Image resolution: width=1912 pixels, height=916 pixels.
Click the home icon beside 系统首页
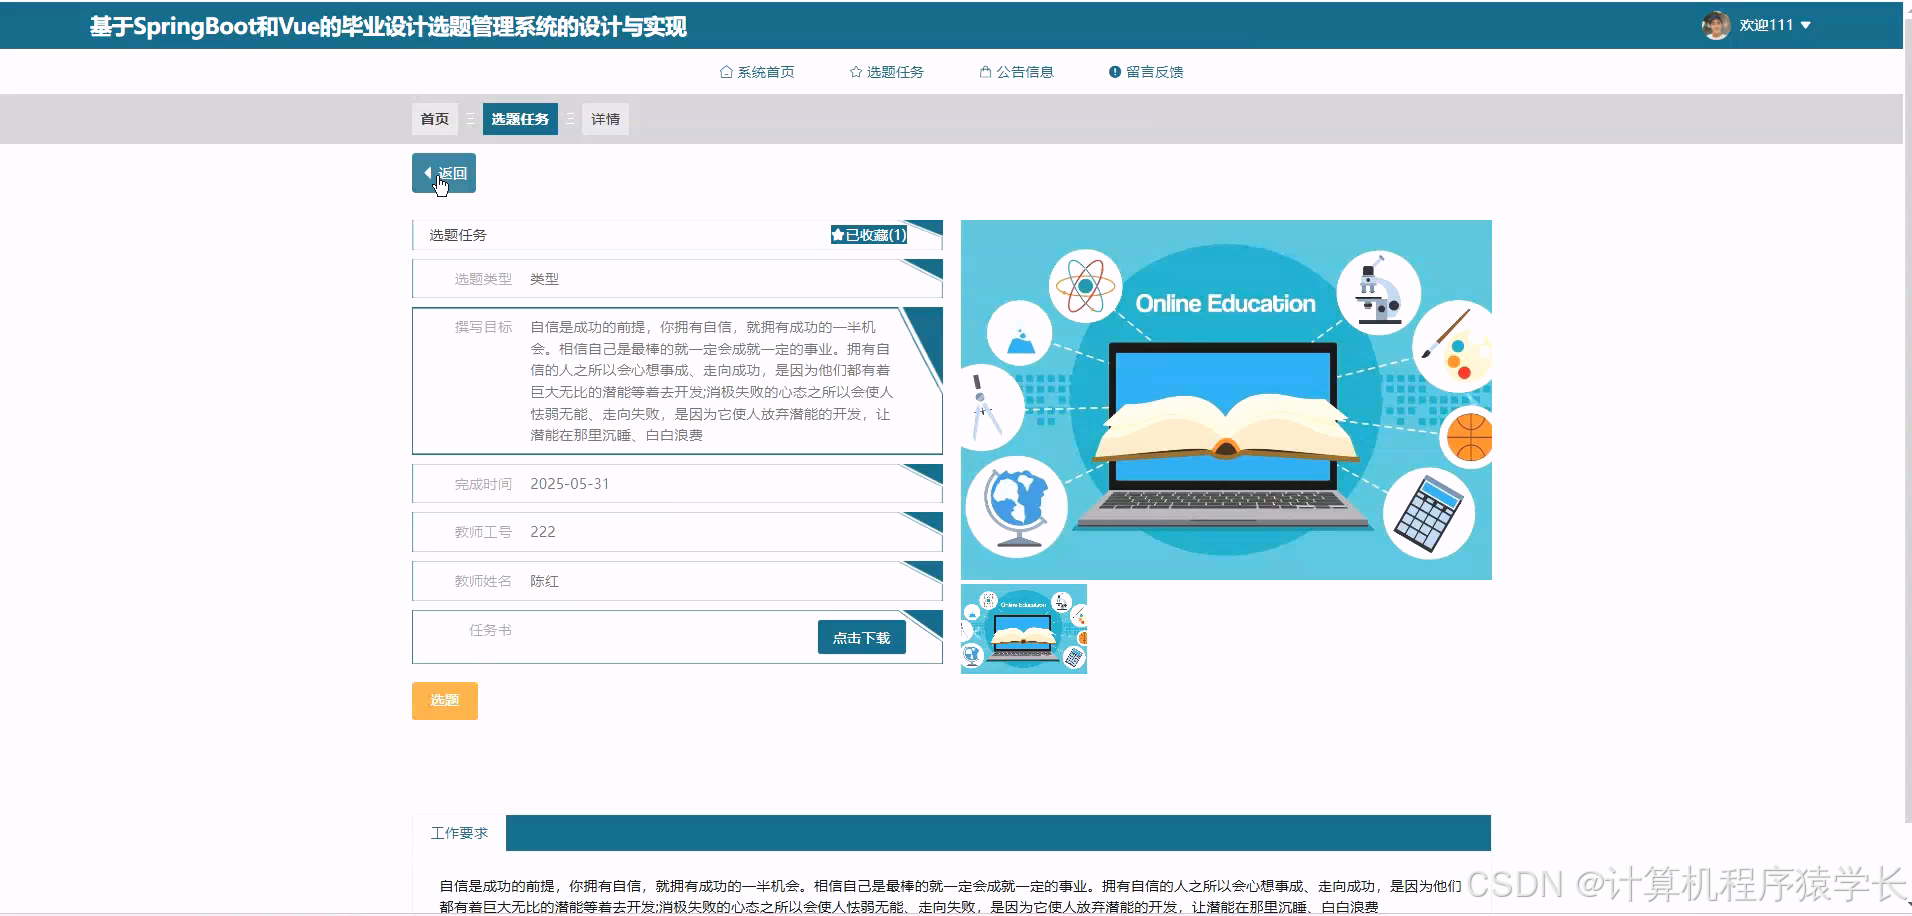[726, 72]
